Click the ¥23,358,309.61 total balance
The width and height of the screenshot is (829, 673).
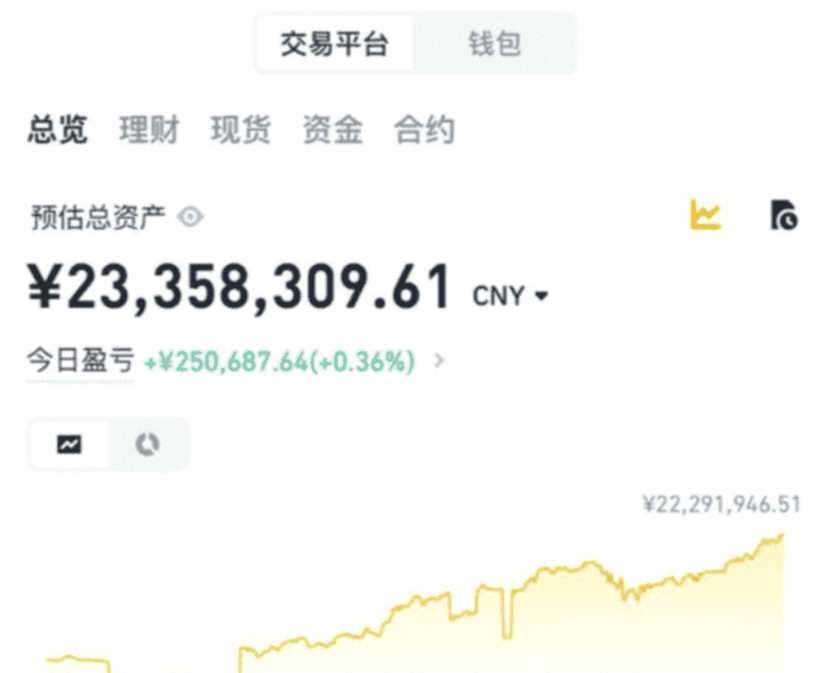pyautogui.click(x=239, y=288)
